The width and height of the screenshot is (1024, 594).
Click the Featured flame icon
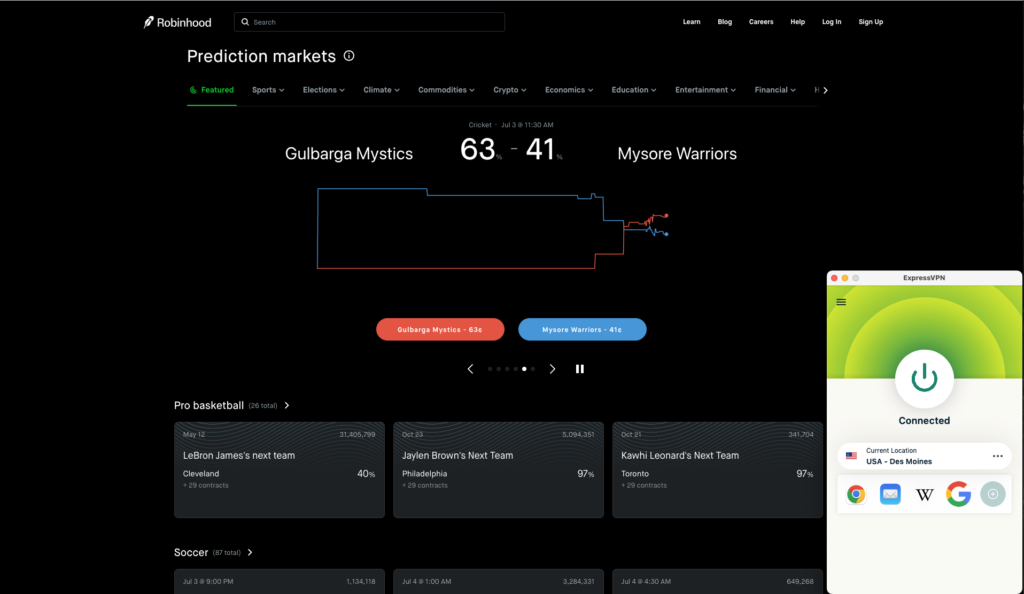(193, 90)
